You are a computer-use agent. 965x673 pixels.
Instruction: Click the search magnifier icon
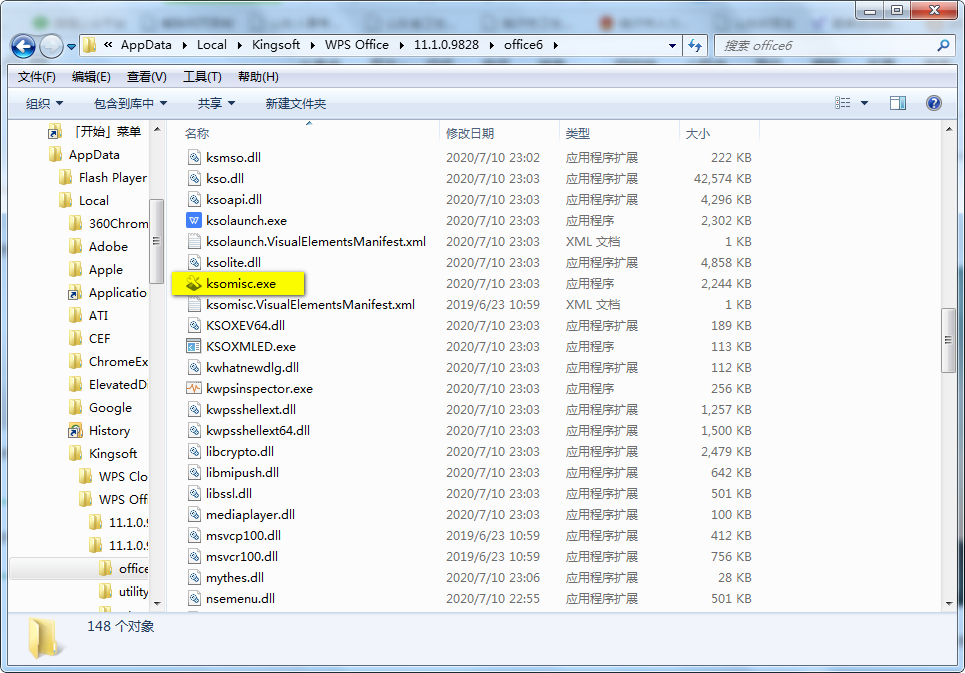coord(942,46)
